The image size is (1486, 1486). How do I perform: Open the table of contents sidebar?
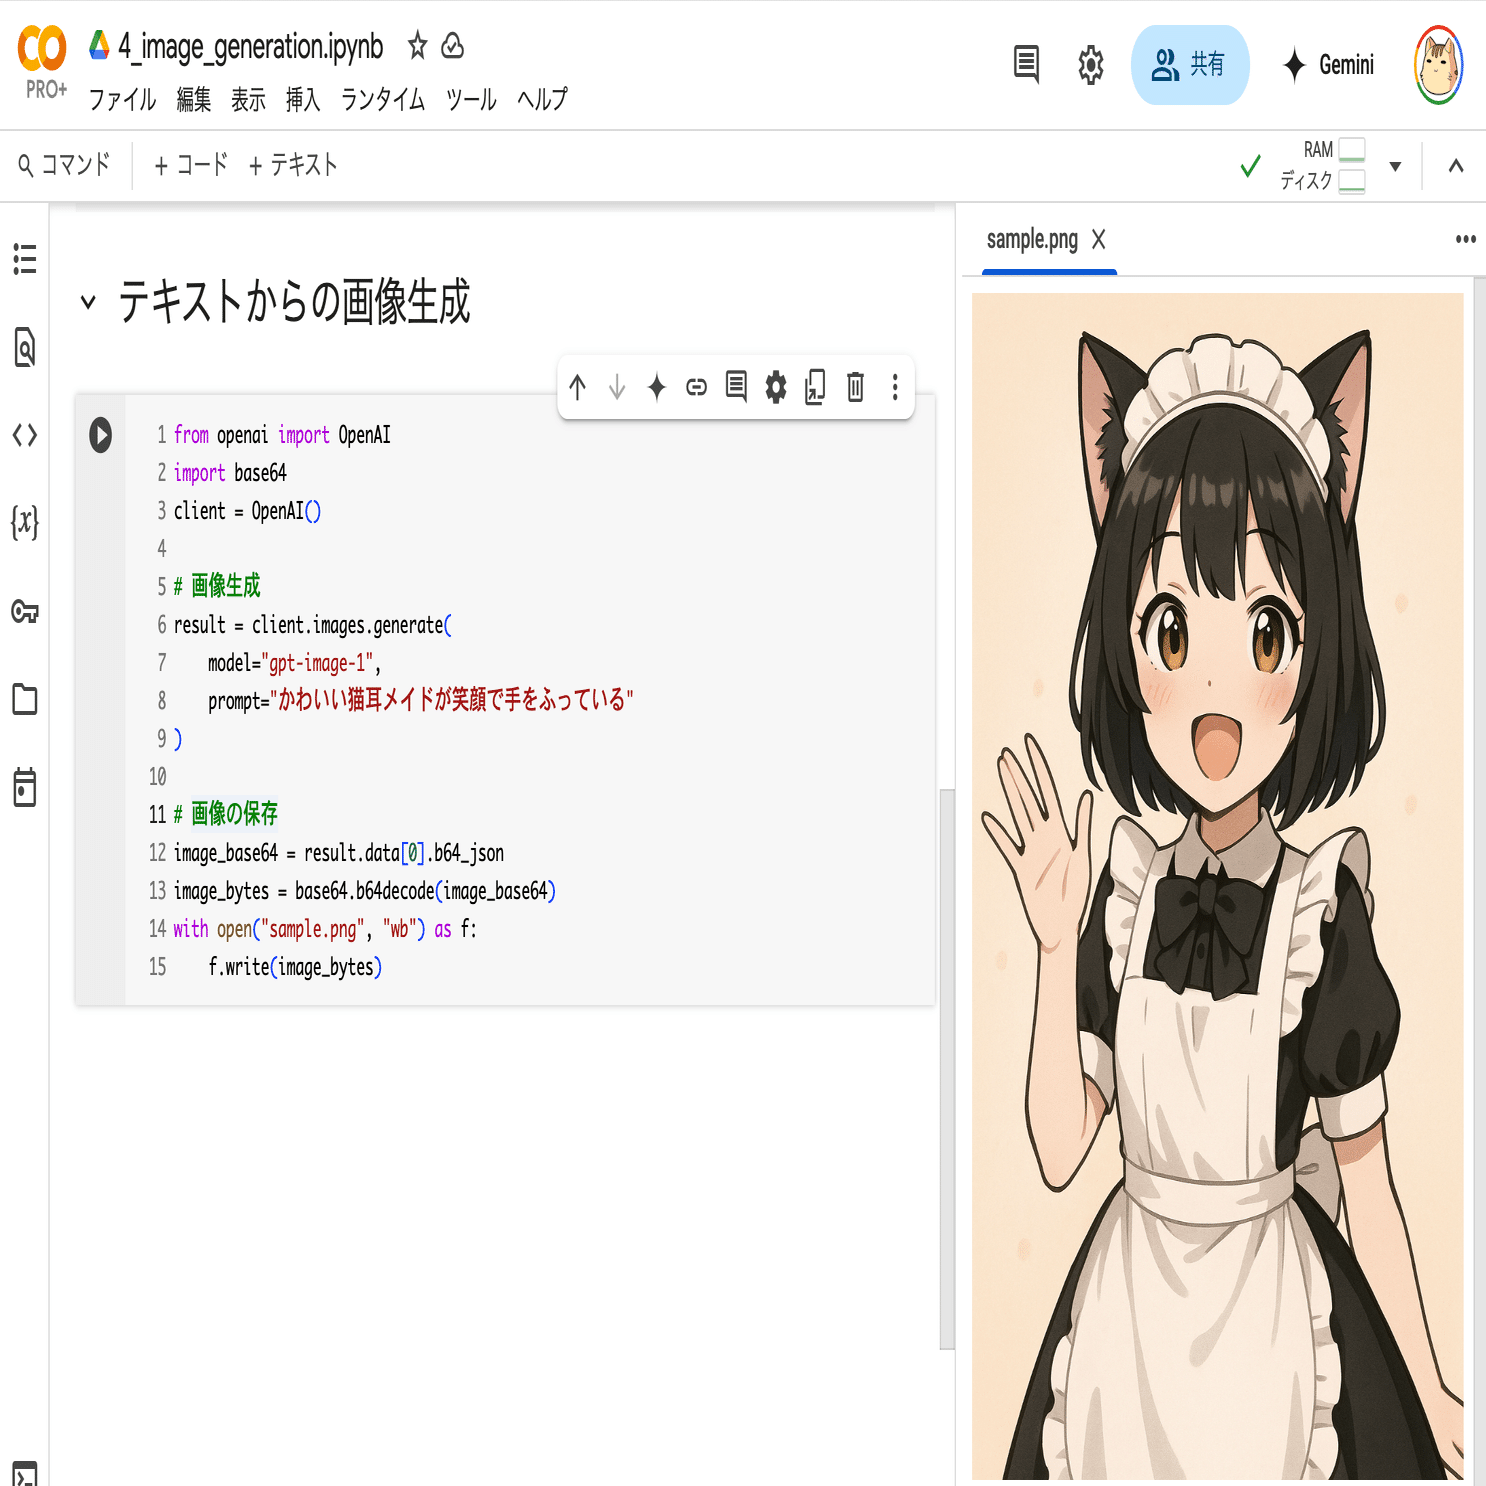coord(25,260)
